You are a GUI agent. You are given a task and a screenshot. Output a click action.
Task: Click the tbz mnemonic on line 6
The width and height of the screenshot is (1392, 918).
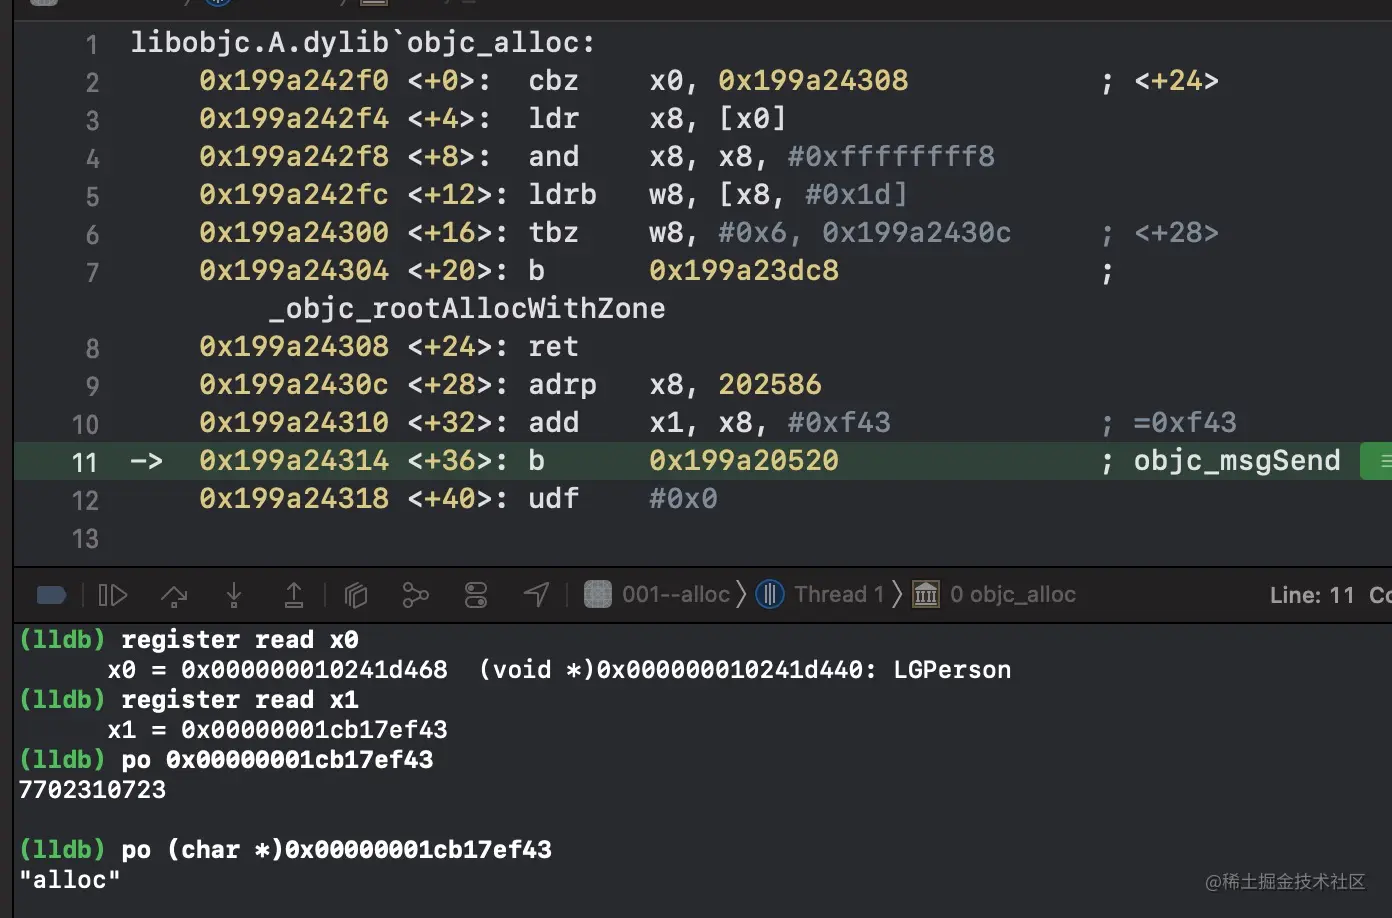coord(554,233)
